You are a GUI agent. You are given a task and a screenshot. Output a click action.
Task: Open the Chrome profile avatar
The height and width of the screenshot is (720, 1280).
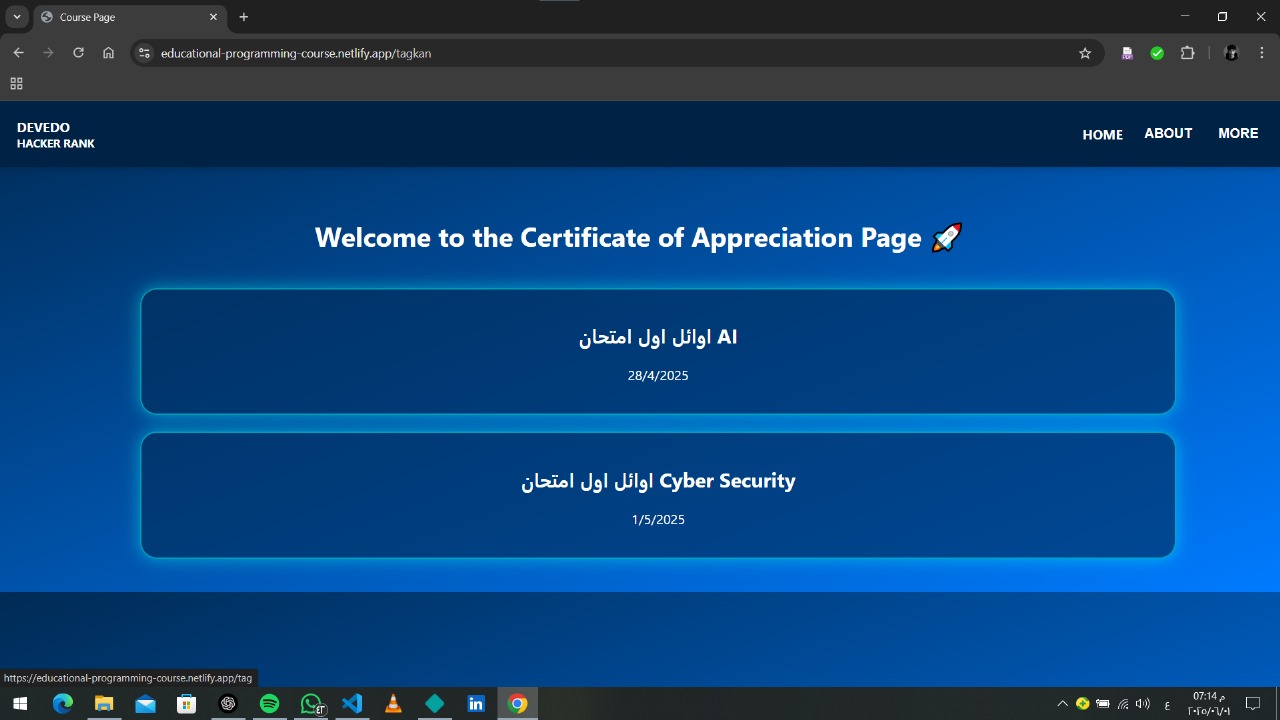click(1231, 53)
